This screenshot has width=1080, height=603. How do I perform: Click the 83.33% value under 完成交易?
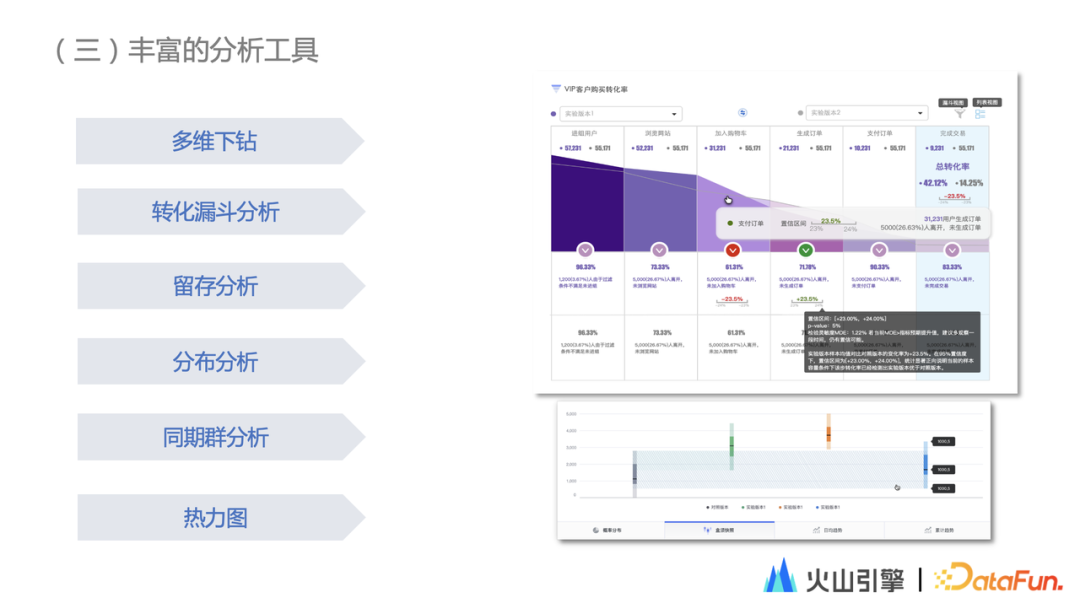[953, 267]
